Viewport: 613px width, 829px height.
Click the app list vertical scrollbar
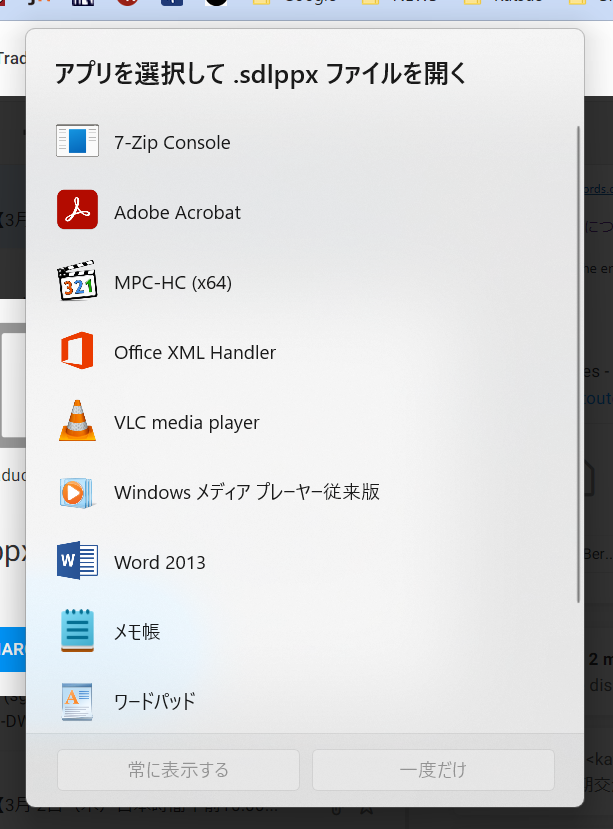(578, 364)
